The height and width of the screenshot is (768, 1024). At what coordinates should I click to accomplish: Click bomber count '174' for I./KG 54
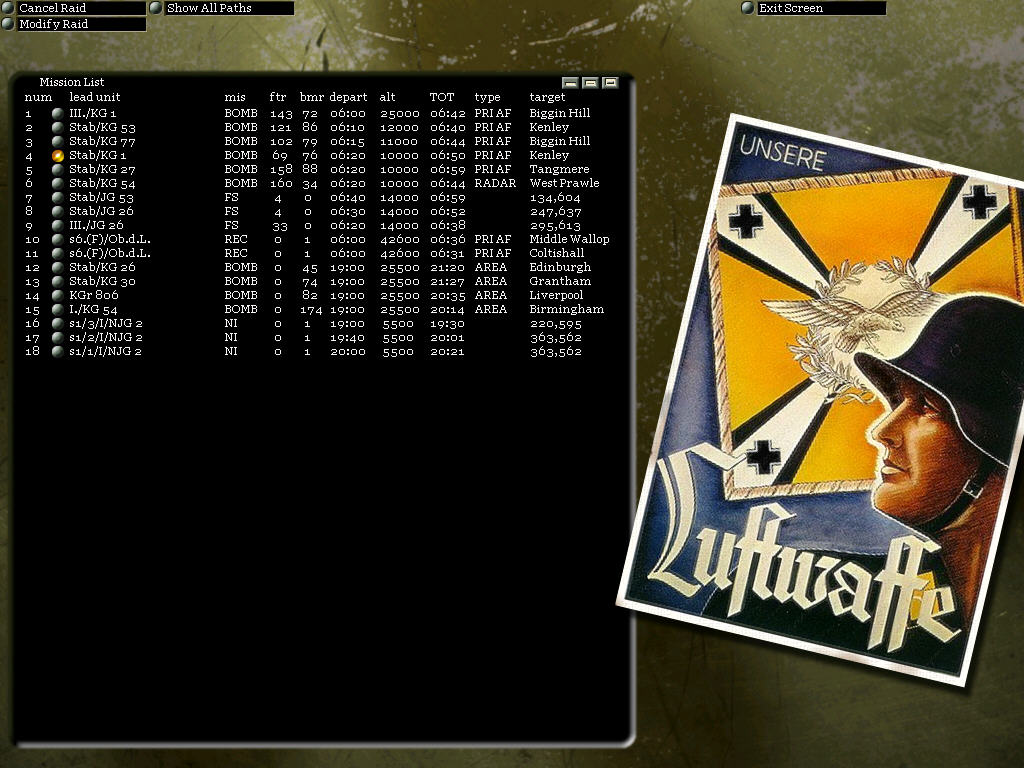click(x=312, y=310)
